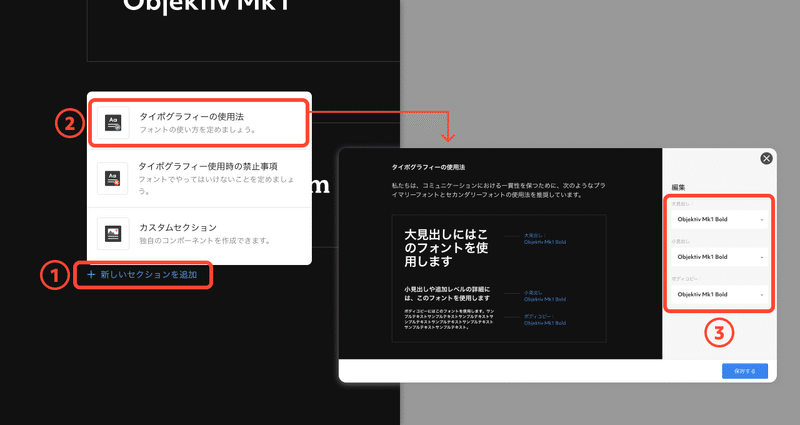Click the blue 大見出し label in the preview

535,236
